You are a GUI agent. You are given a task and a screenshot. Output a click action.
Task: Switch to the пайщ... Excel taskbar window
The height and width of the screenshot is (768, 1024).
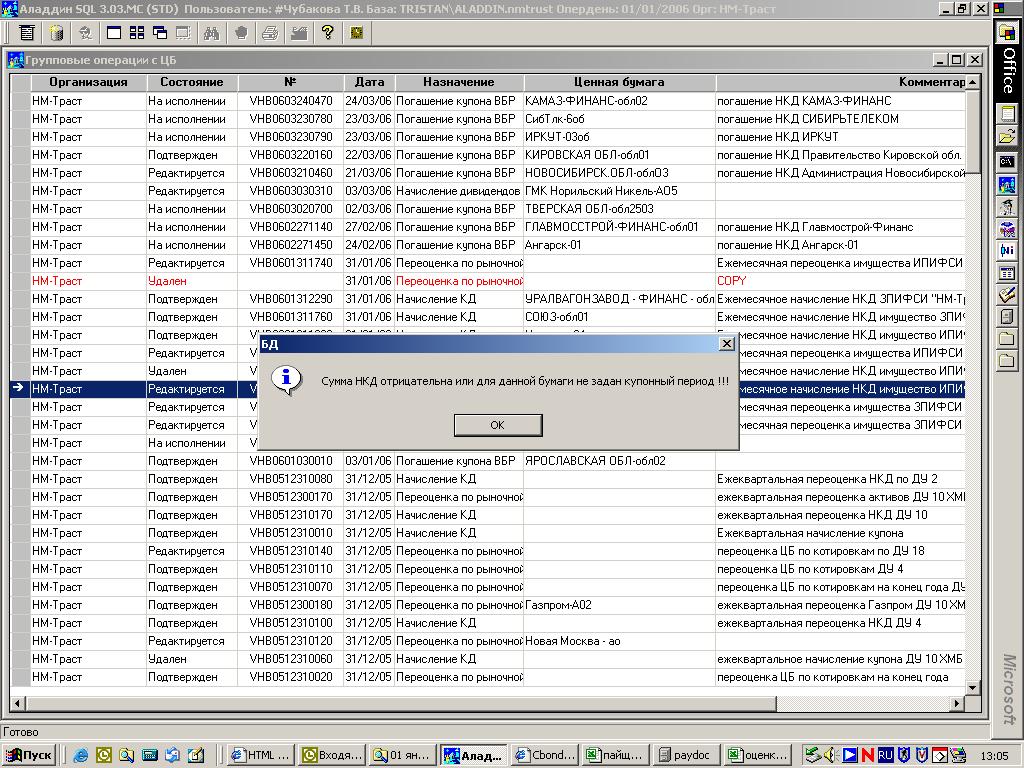tap(615, 756)
